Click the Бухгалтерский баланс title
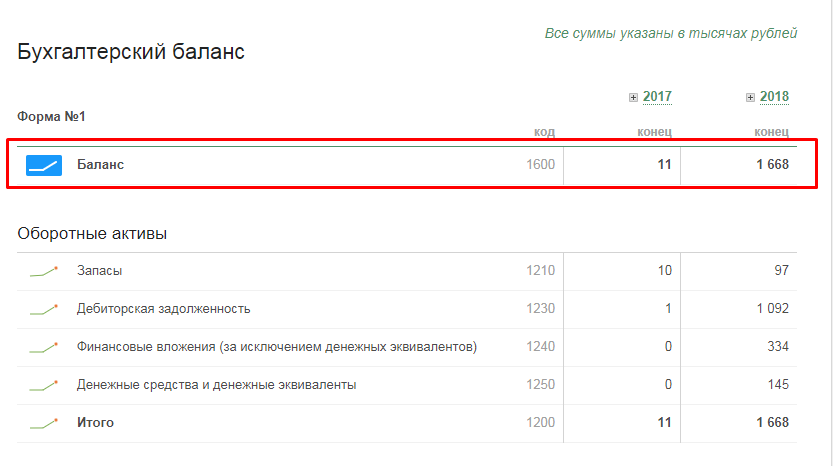833x466 pixels. 131,52
